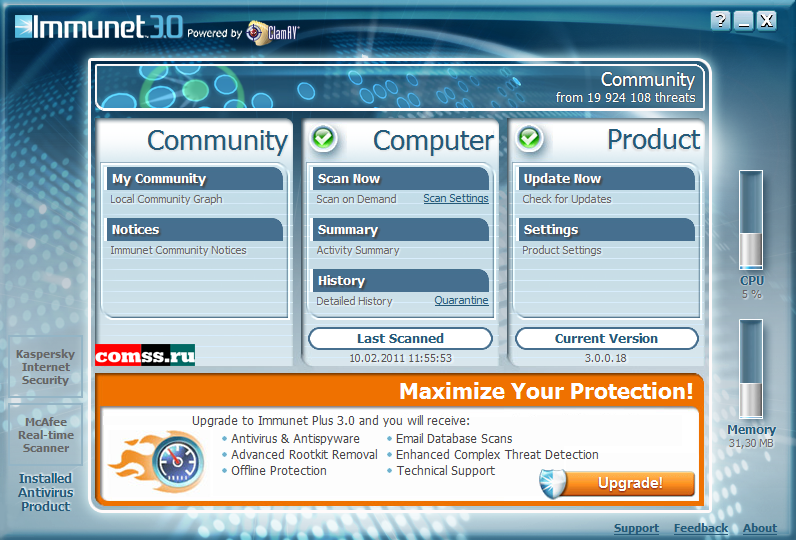The height and width of the screenshot is (540, 796).
Task: Click 'Check for Updates' text
Action: coord(567,199)
